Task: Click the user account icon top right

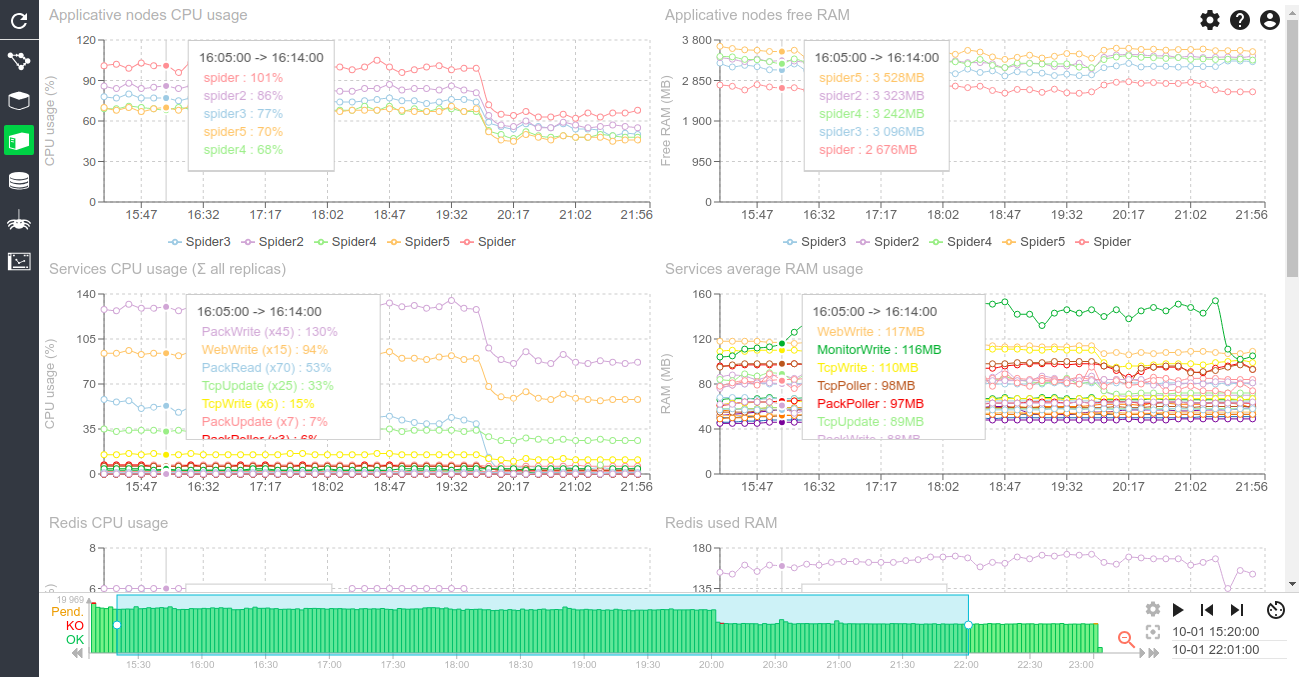Action: click(1270, 19)
